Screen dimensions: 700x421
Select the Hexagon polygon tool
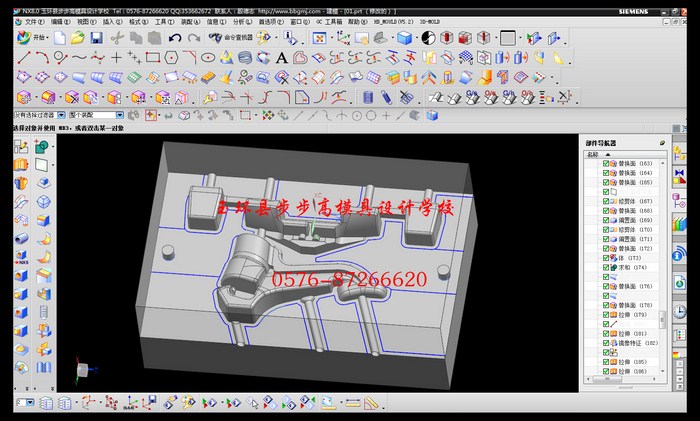(x=172, y=57)
